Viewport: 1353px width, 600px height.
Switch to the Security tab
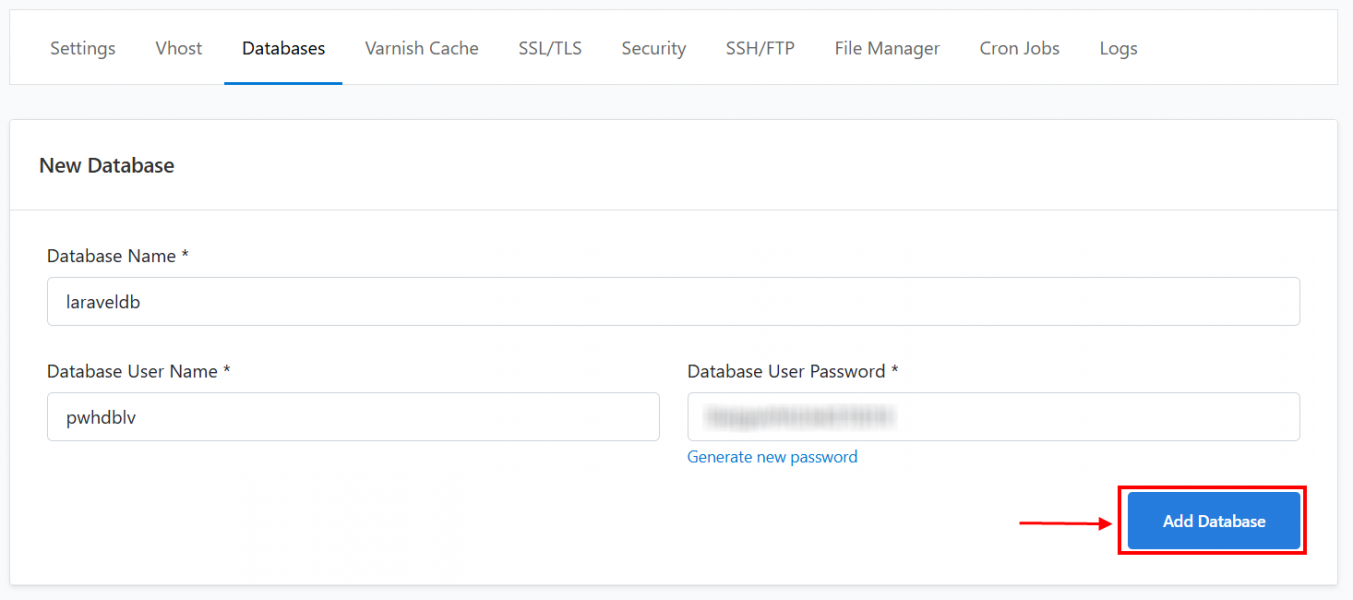coord(653,48)
